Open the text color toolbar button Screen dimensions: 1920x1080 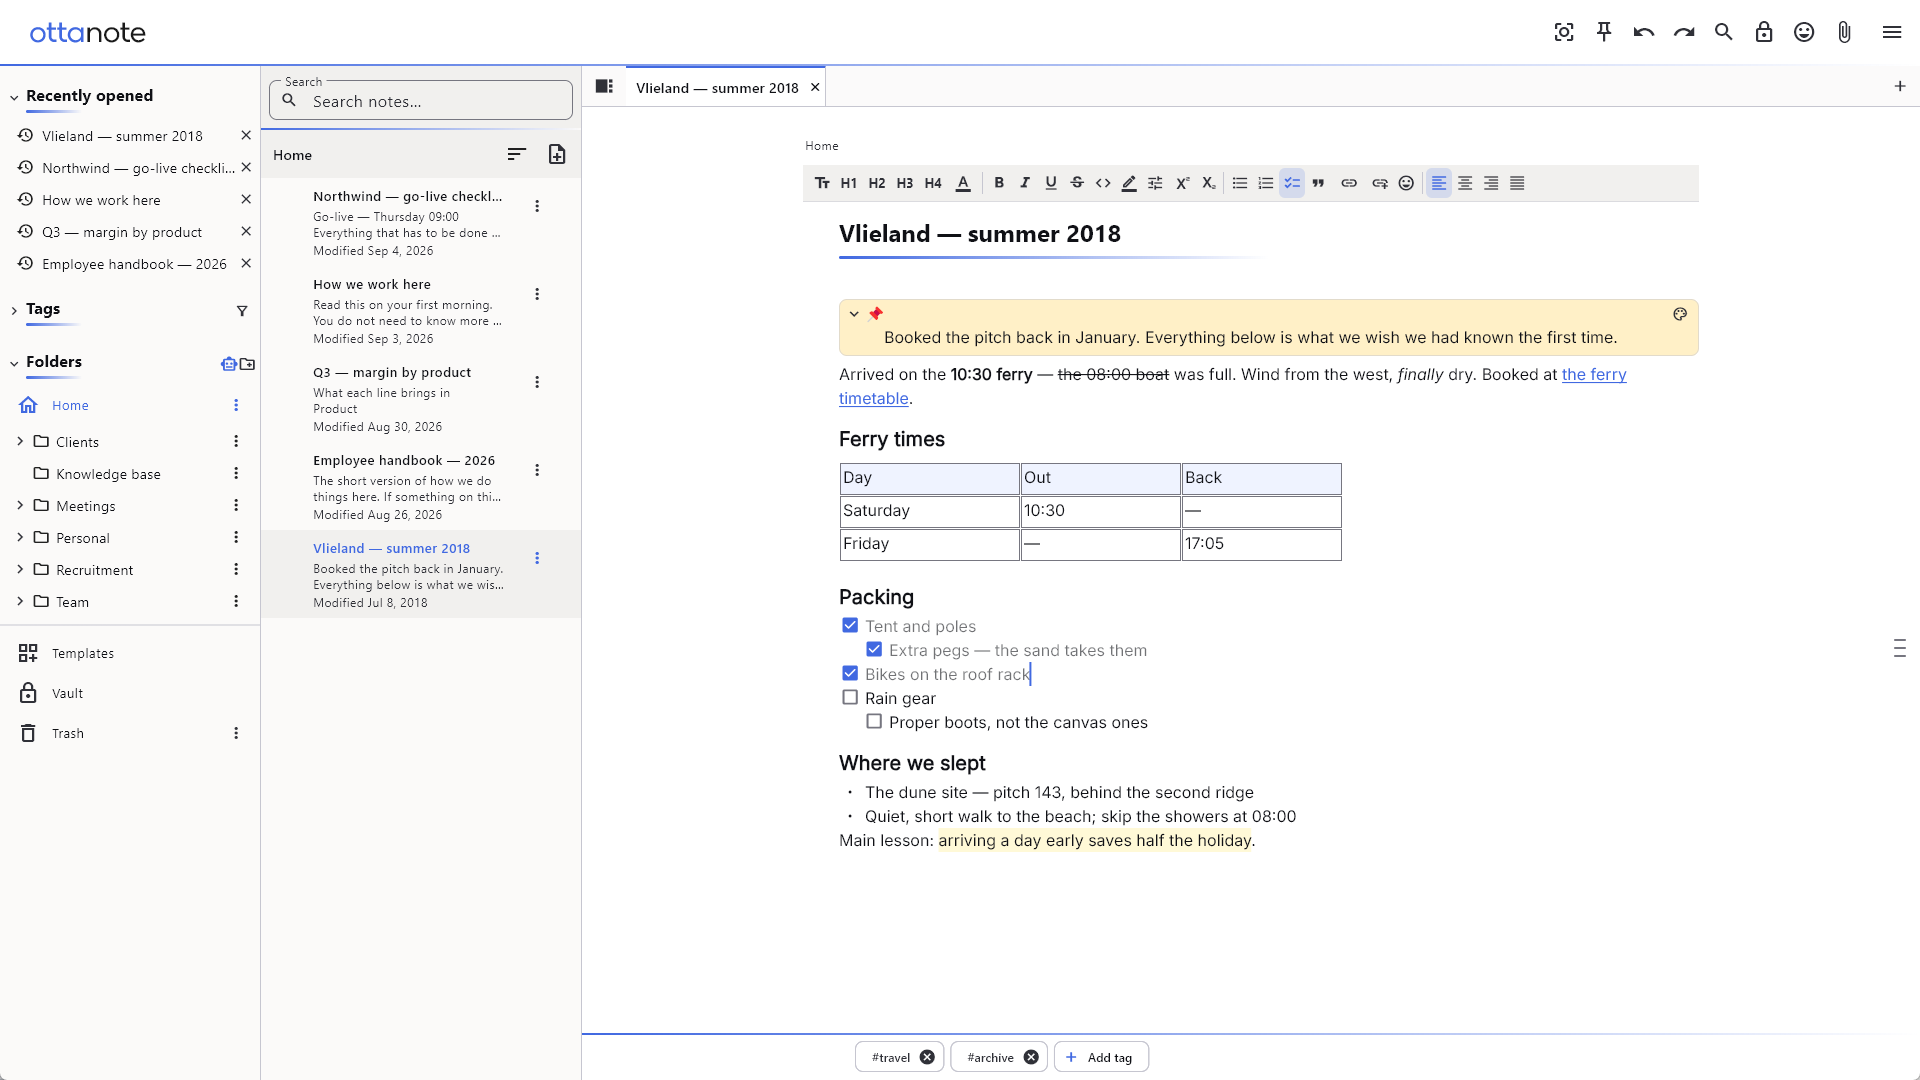pos(963,183)
